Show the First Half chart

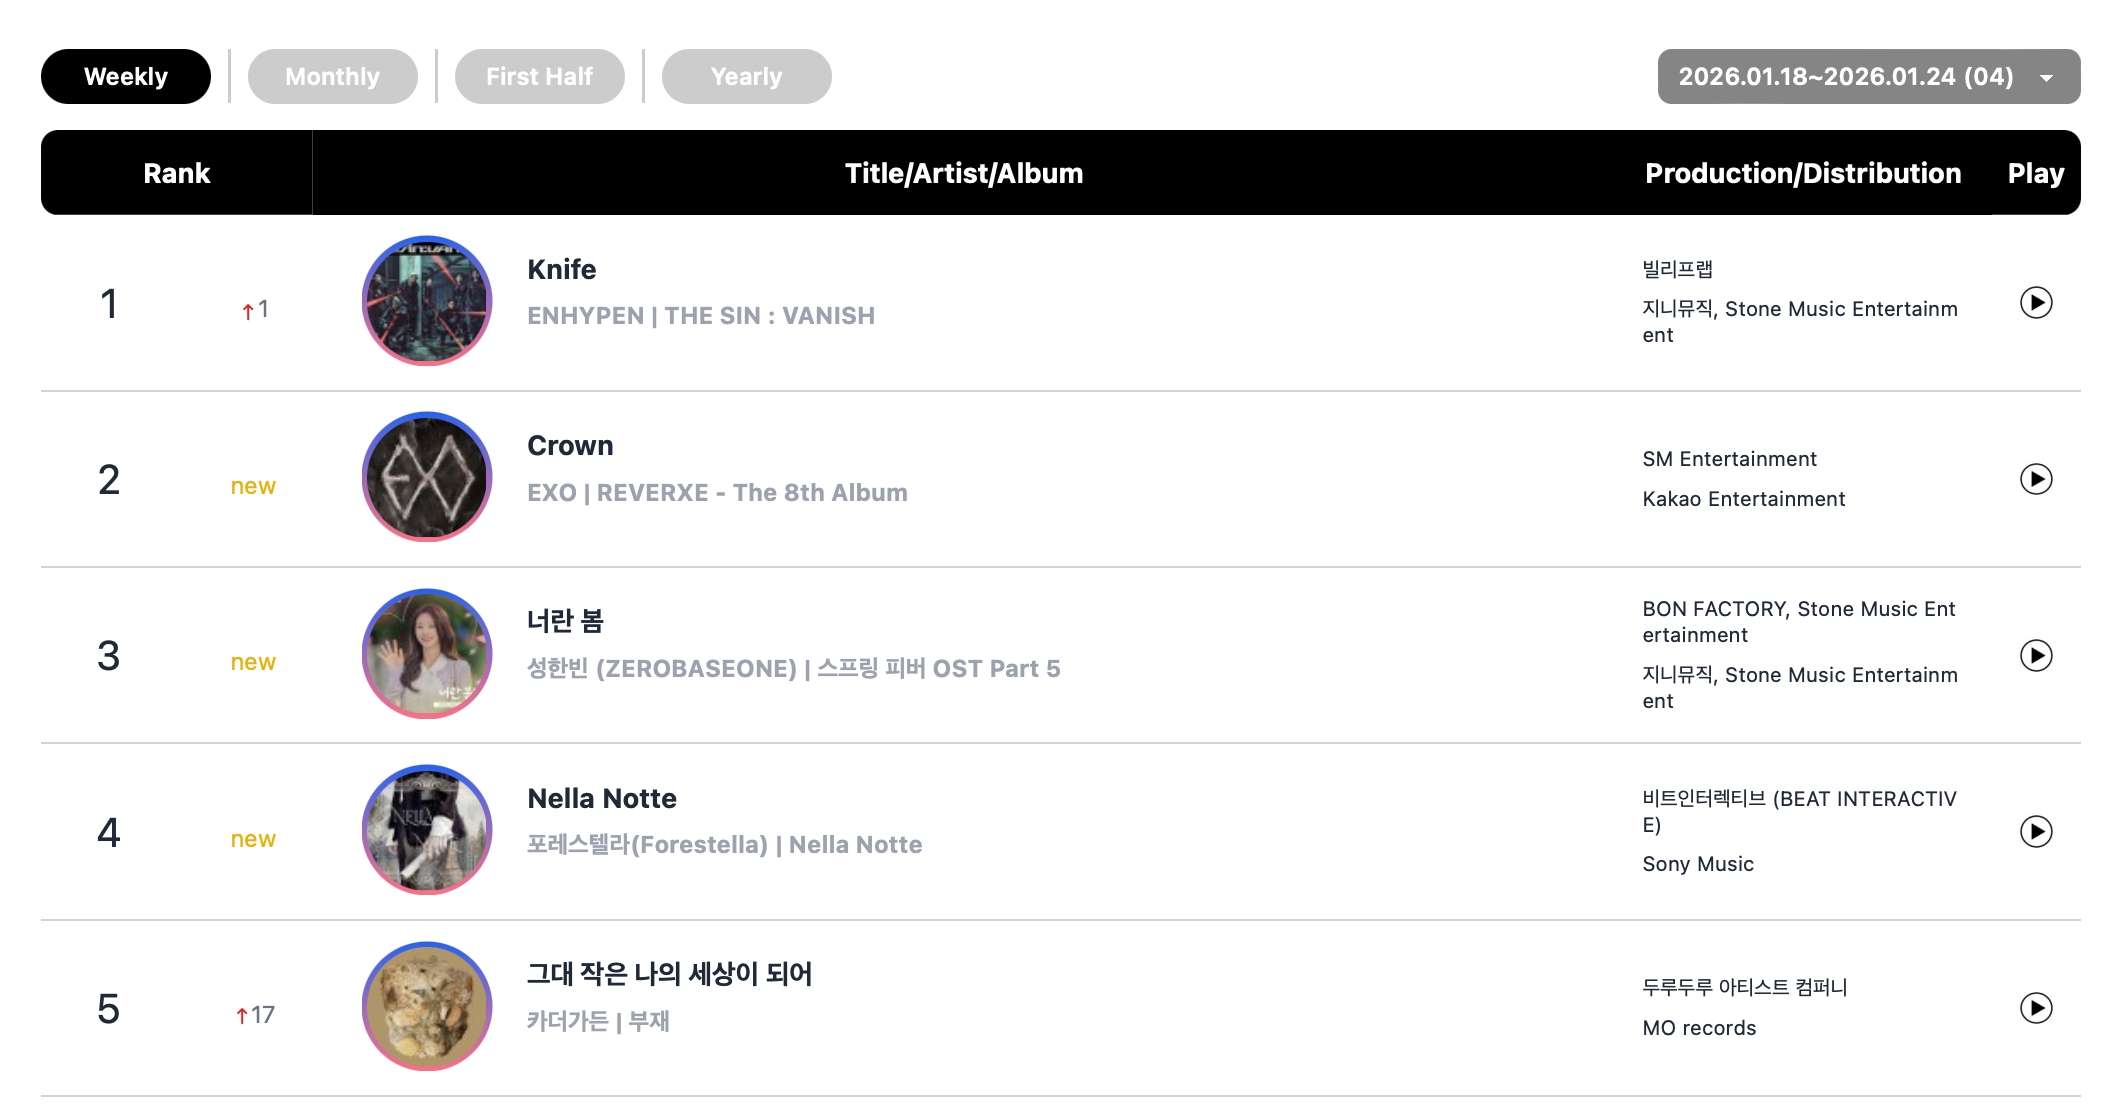click(x=539, y=77)
